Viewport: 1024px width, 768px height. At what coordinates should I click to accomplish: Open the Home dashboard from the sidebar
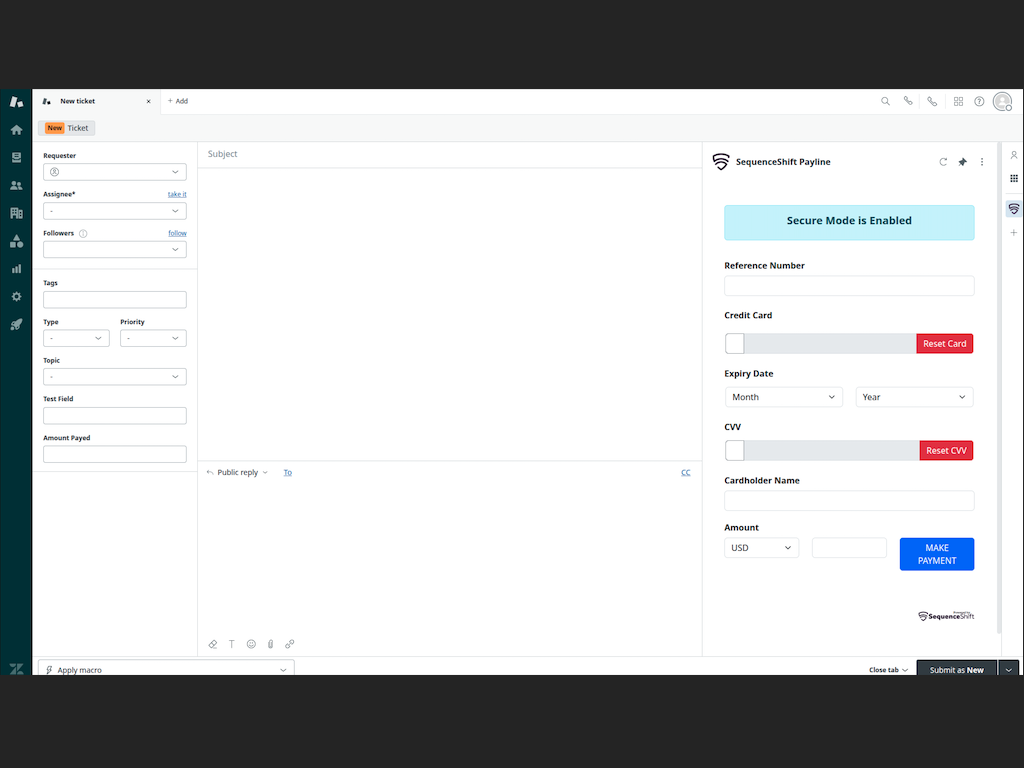(15, 129)
